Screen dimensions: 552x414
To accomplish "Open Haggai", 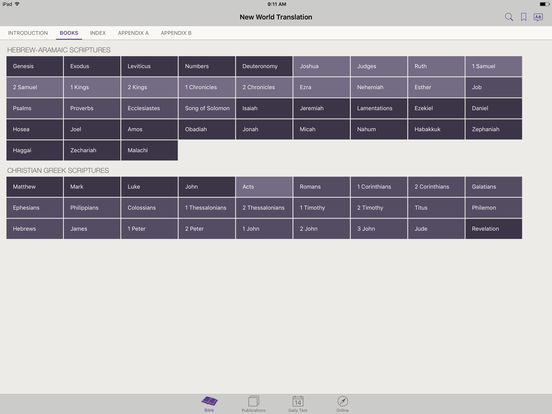I will [x=34, y=150].
